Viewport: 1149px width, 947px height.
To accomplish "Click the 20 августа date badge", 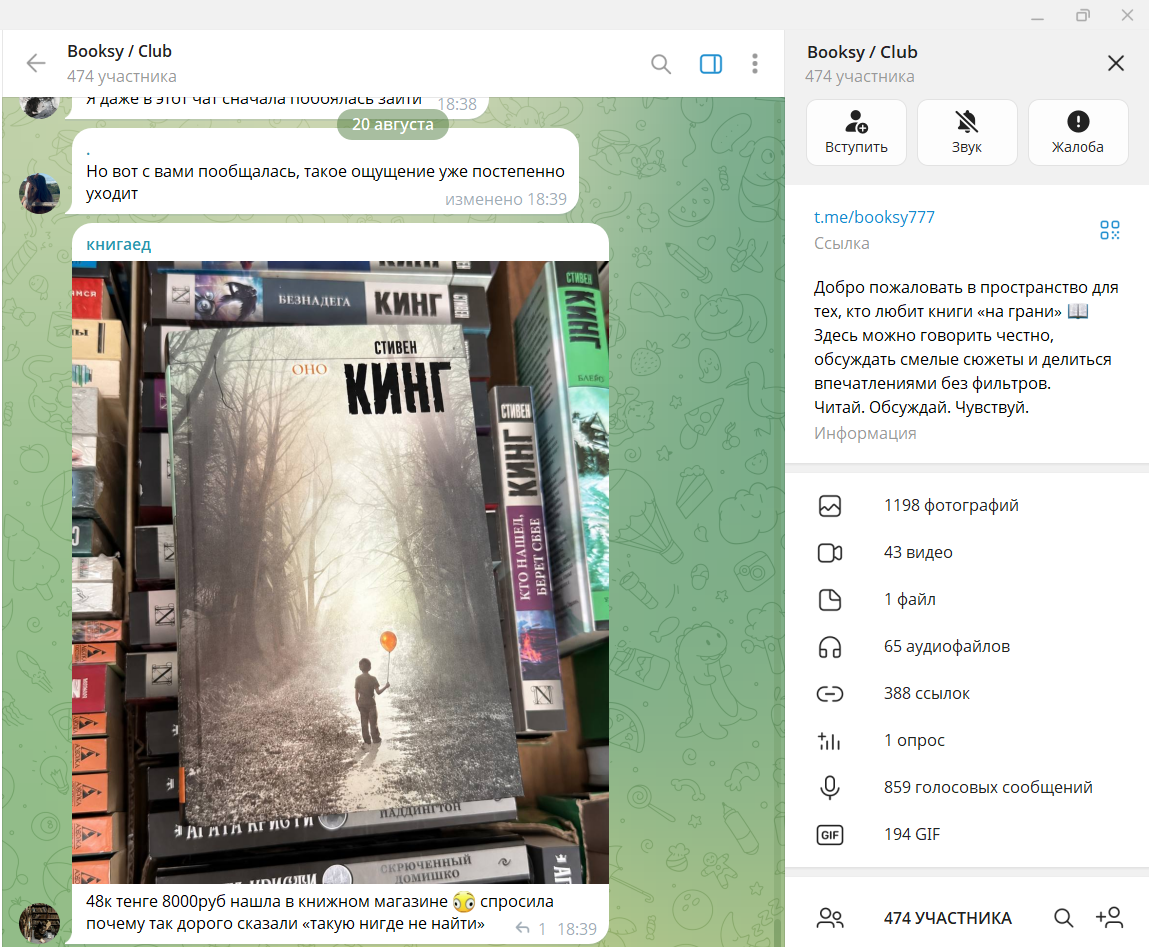I will coord(393,124).
